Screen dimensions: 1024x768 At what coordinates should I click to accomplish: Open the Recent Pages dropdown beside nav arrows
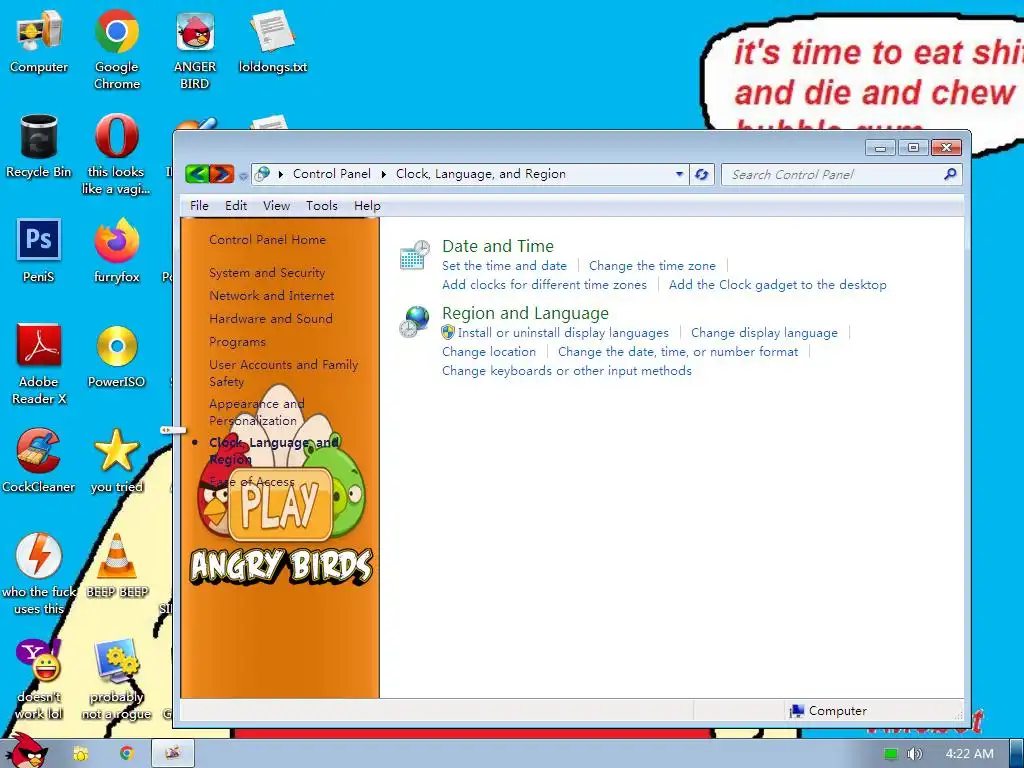(x=243, y=176)
